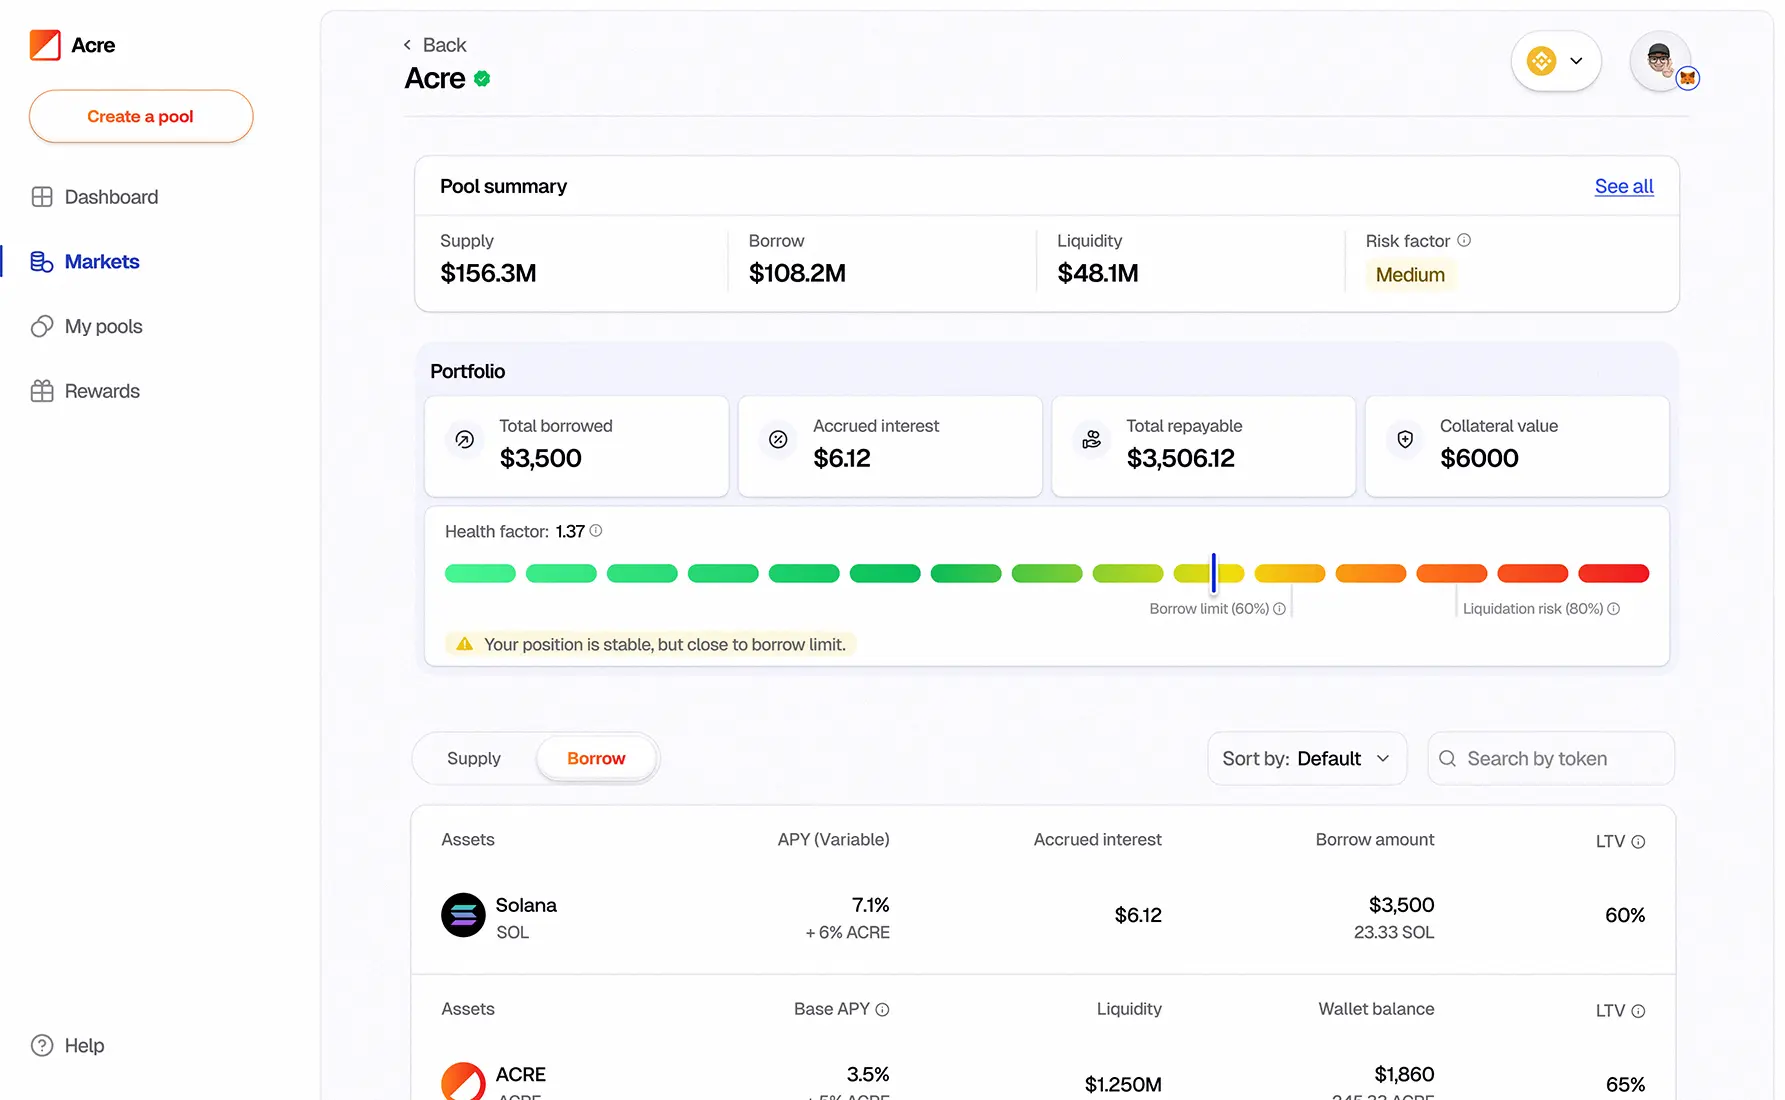Open the Sort by Default dropdown
The height and width of the screenshot is (1100, 1785).
(1307, 759)
